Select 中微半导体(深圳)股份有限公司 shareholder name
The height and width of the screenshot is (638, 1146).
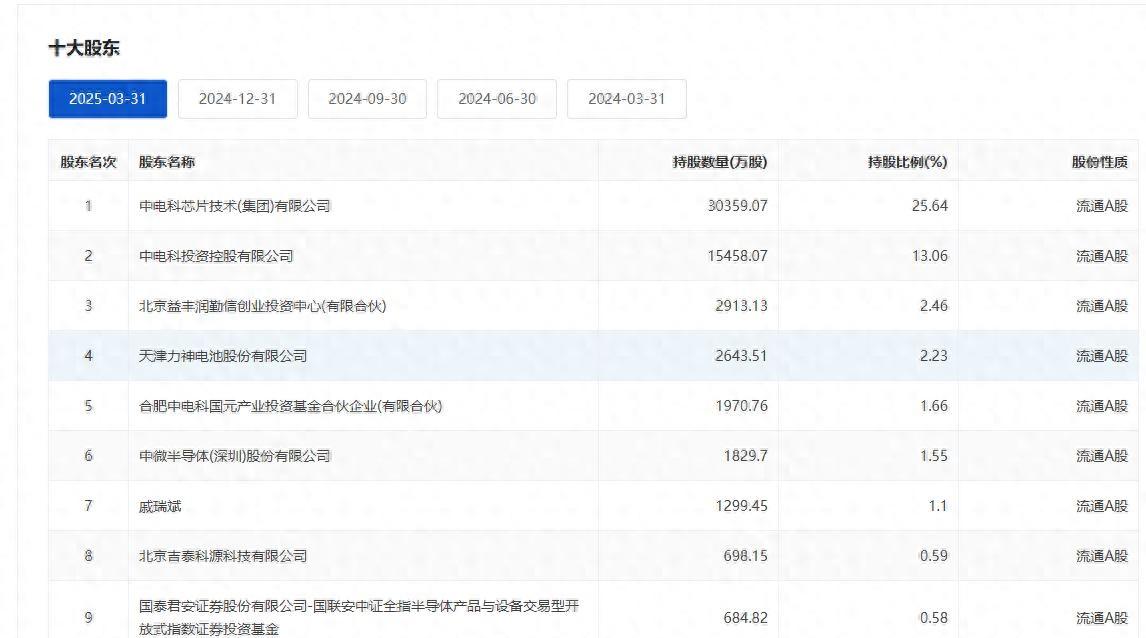pyautogui.click(x=235, y=456)
